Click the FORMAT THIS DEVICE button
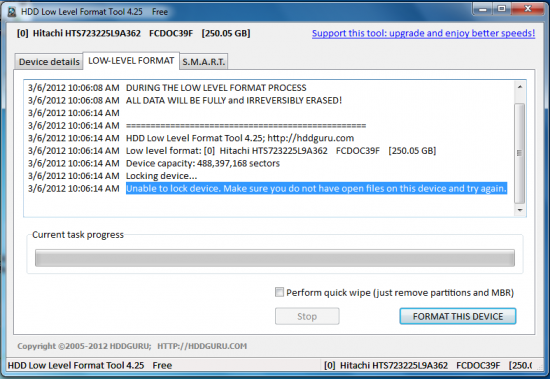This screenshot has height=379, width=550. point(458,316)
